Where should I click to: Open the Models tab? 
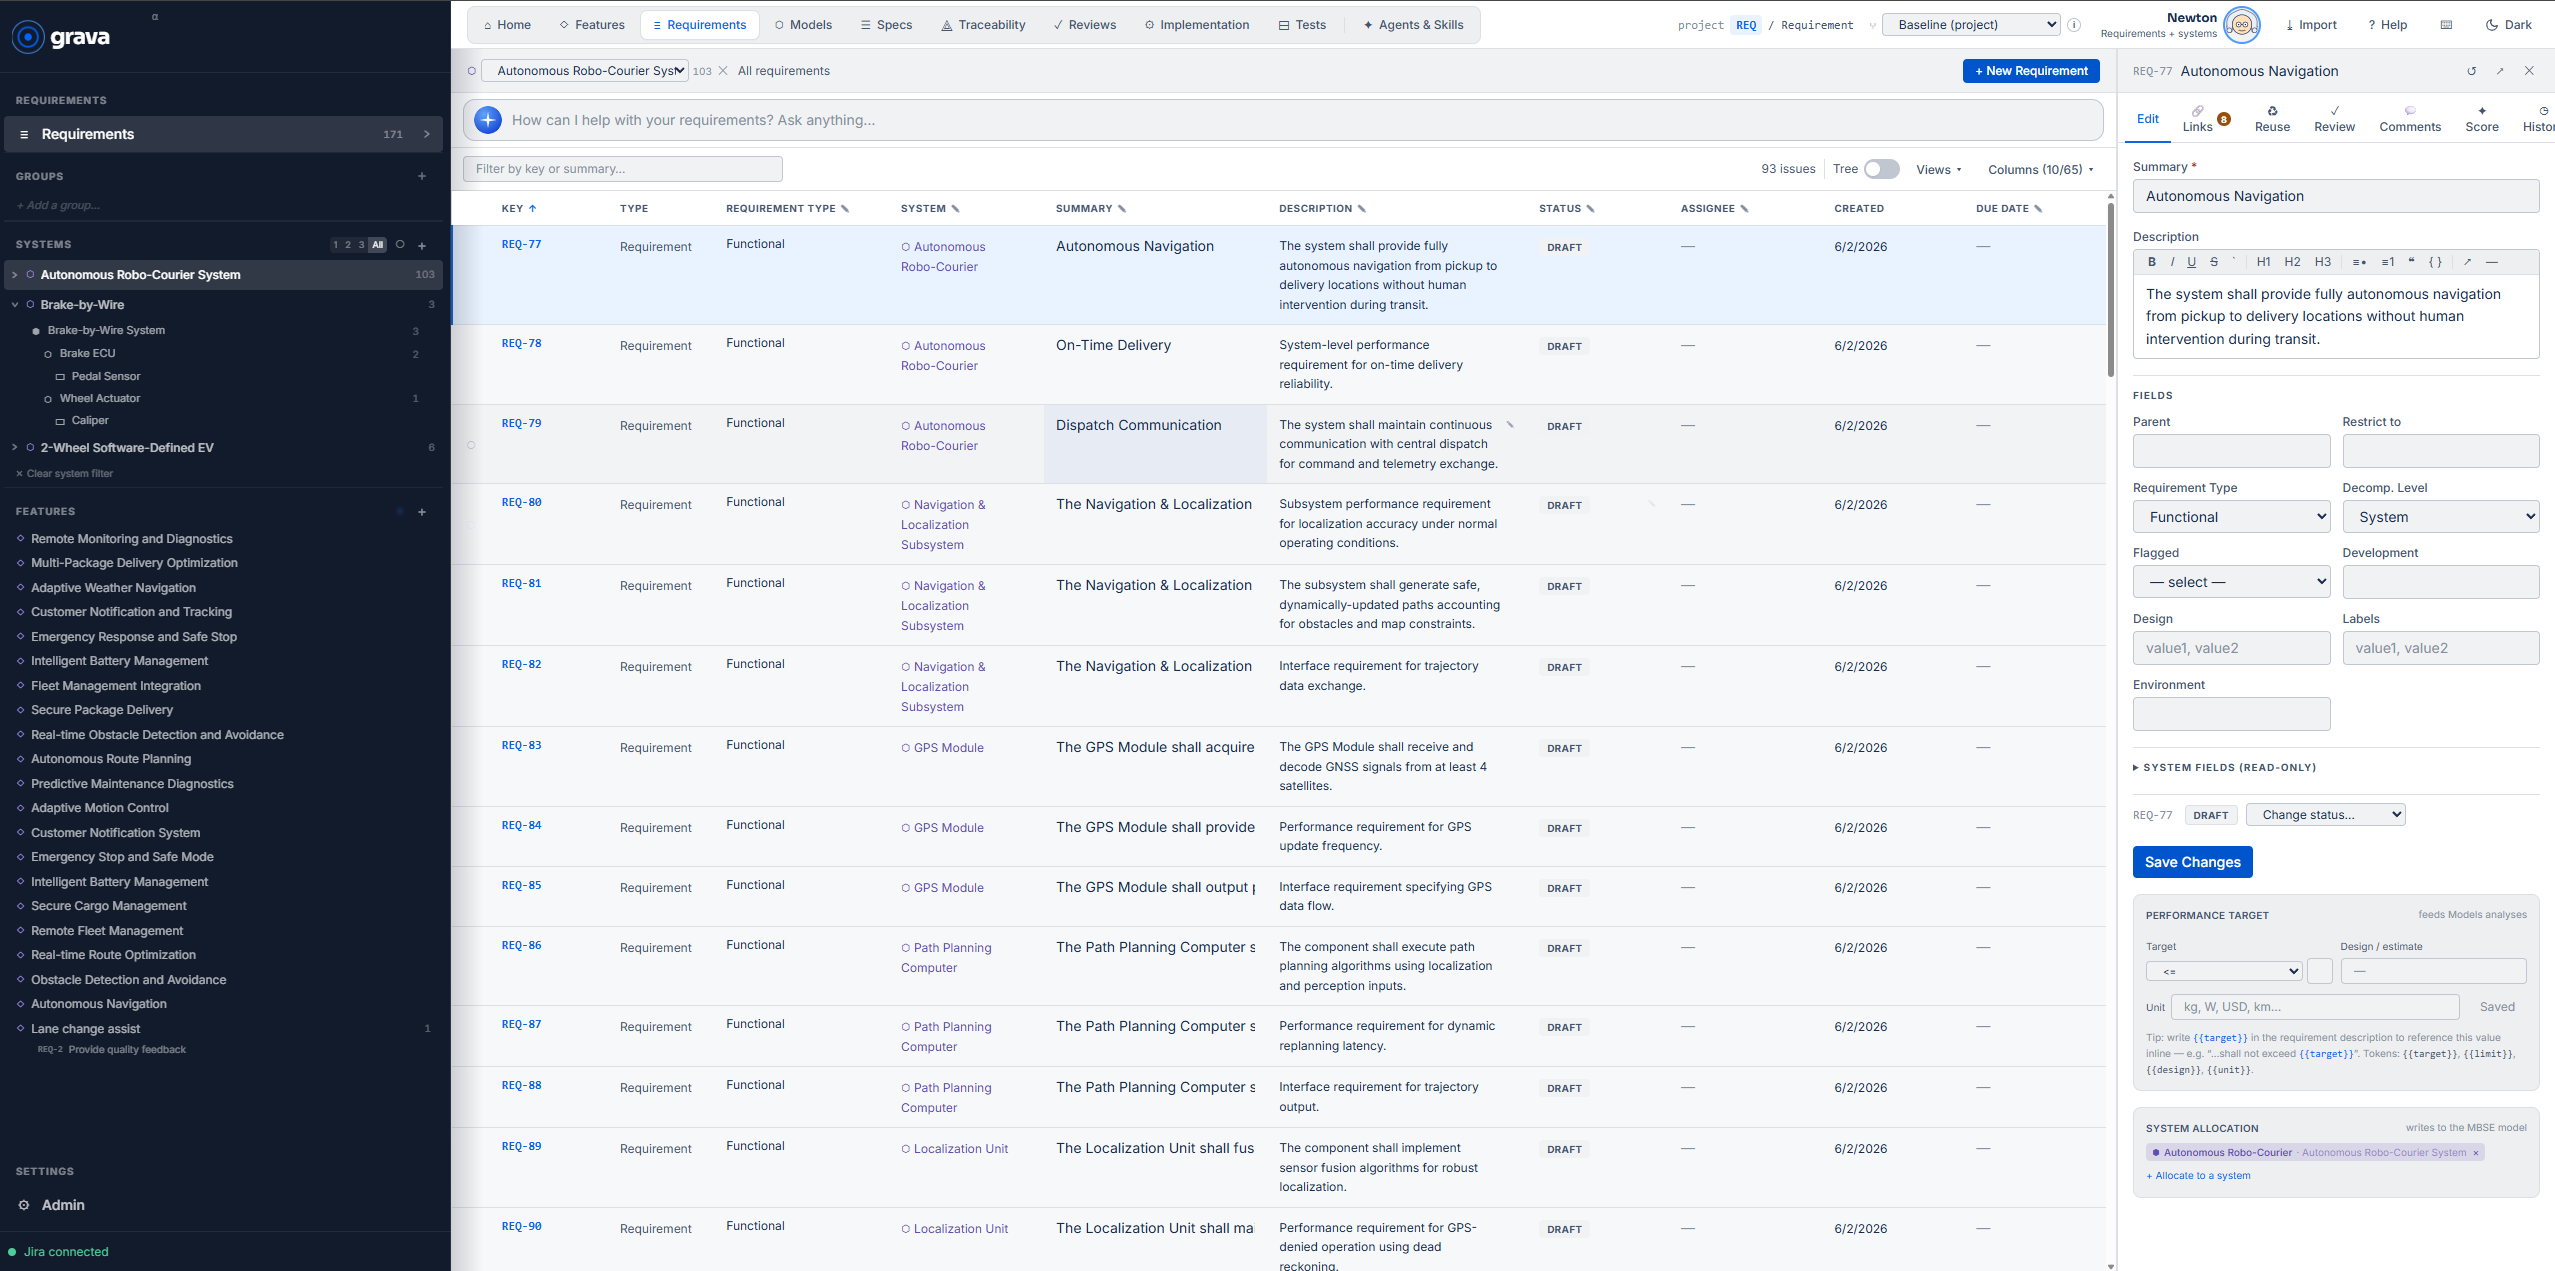803,25
